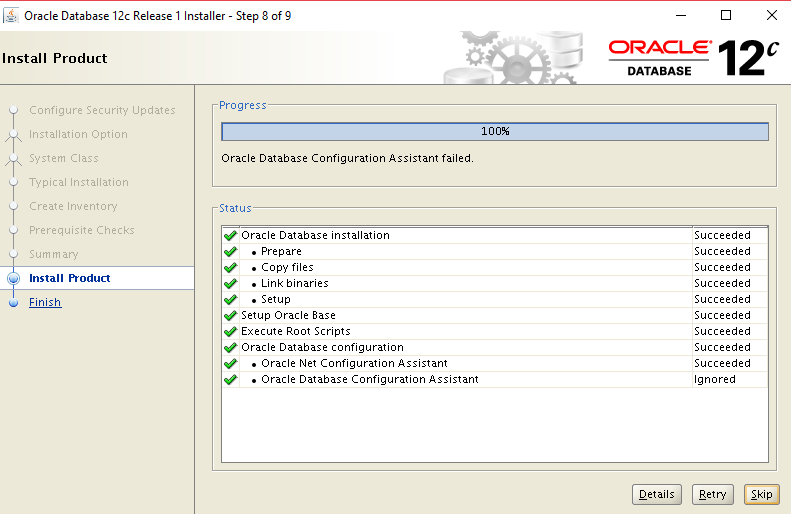Screen dimensions: 791x514
Task: Click the green checkmark beside Oracle Database installation
Action: [x=231, y=236]
